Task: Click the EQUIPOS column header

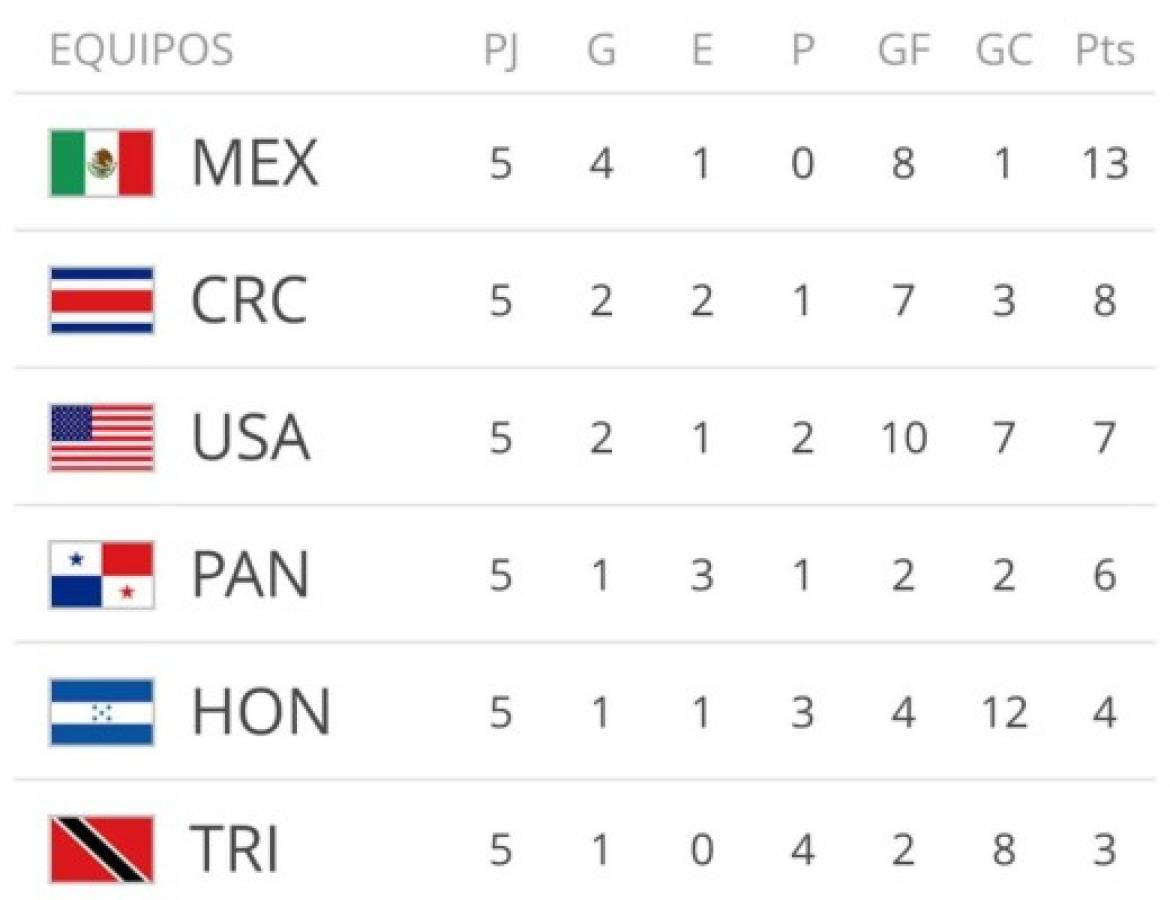Action: coord(141,50)
